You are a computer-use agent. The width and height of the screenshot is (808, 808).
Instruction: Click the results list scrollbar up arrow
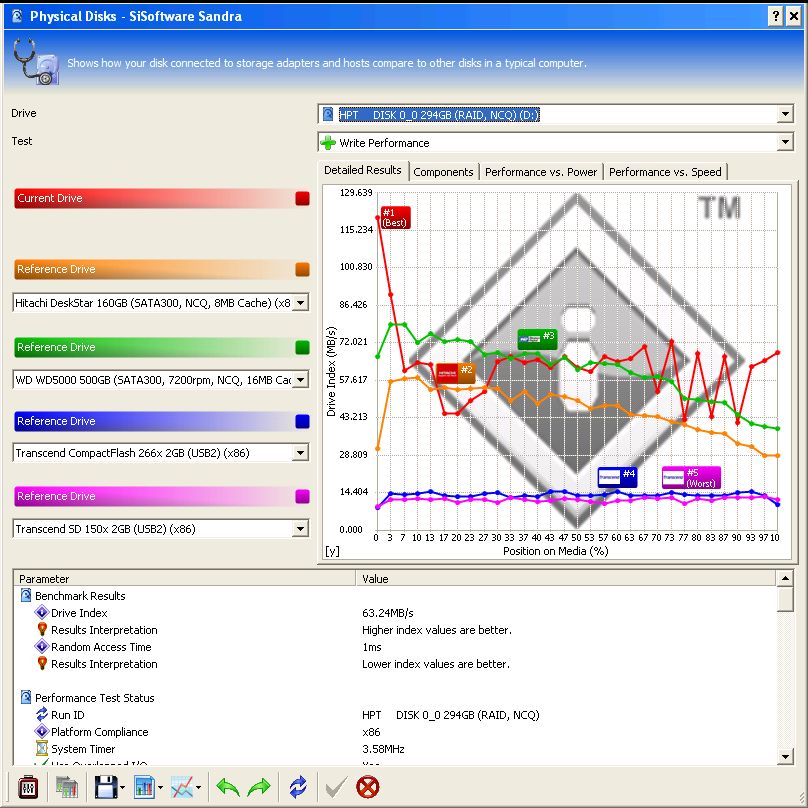(x=785, y=578)
